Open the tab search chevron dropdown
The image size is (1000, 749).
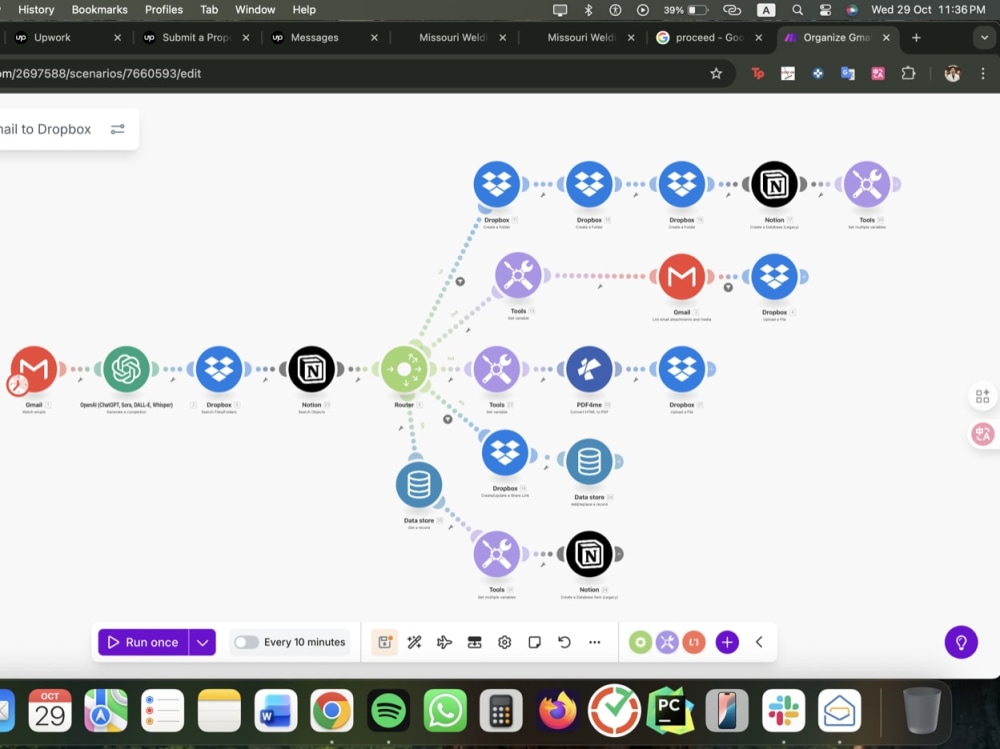click(x=984, y=38)
